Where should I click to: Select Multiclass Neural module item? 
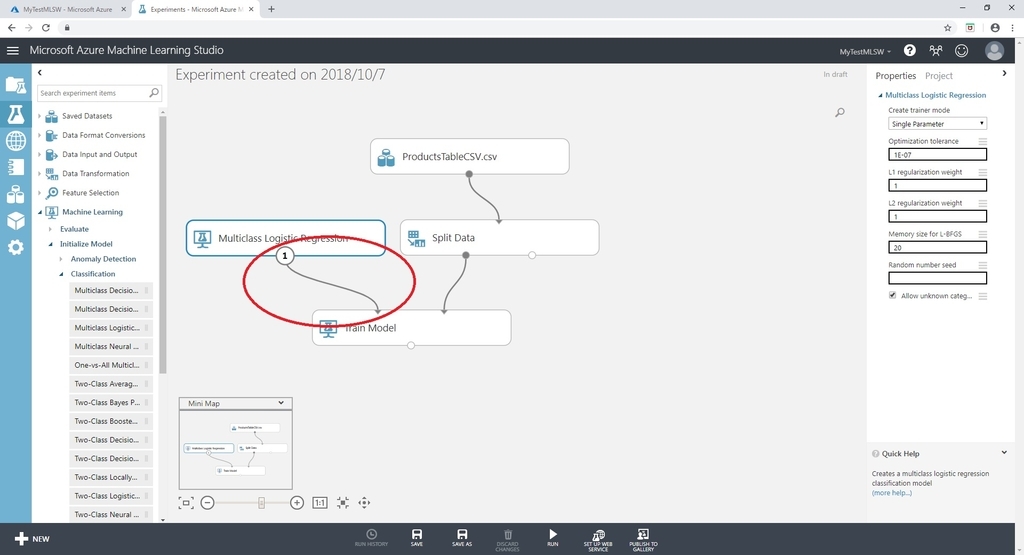click(110, 346)
